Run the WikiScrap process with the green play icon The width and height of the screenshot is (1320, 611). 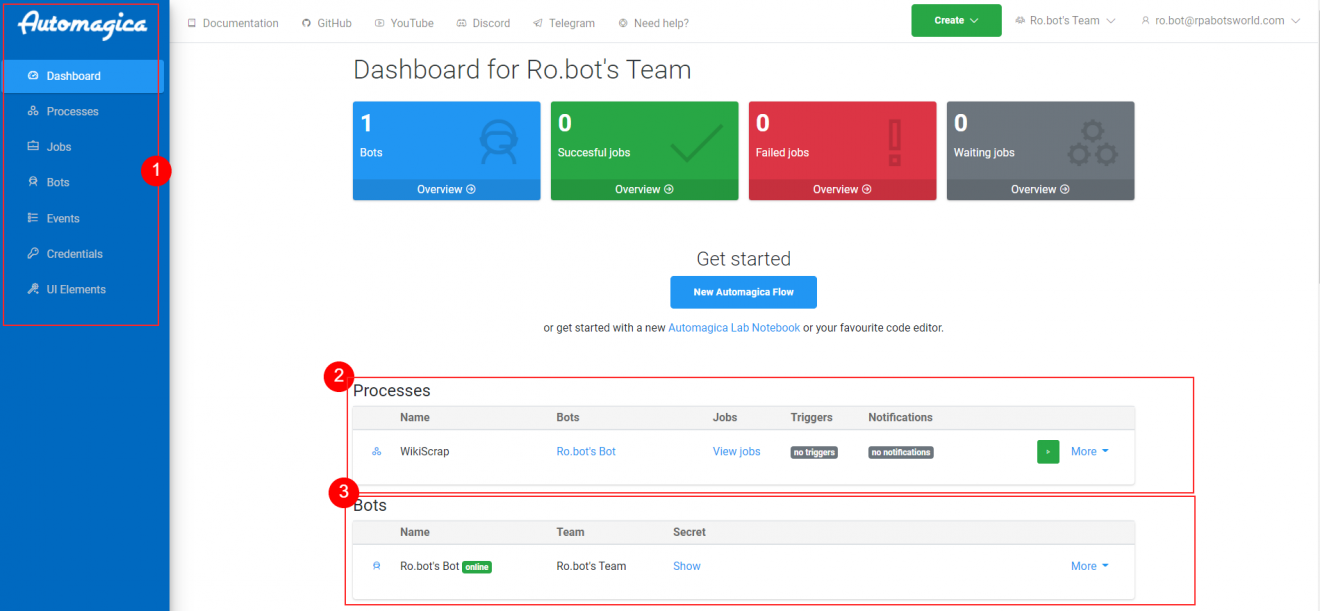click(1047, 451)
